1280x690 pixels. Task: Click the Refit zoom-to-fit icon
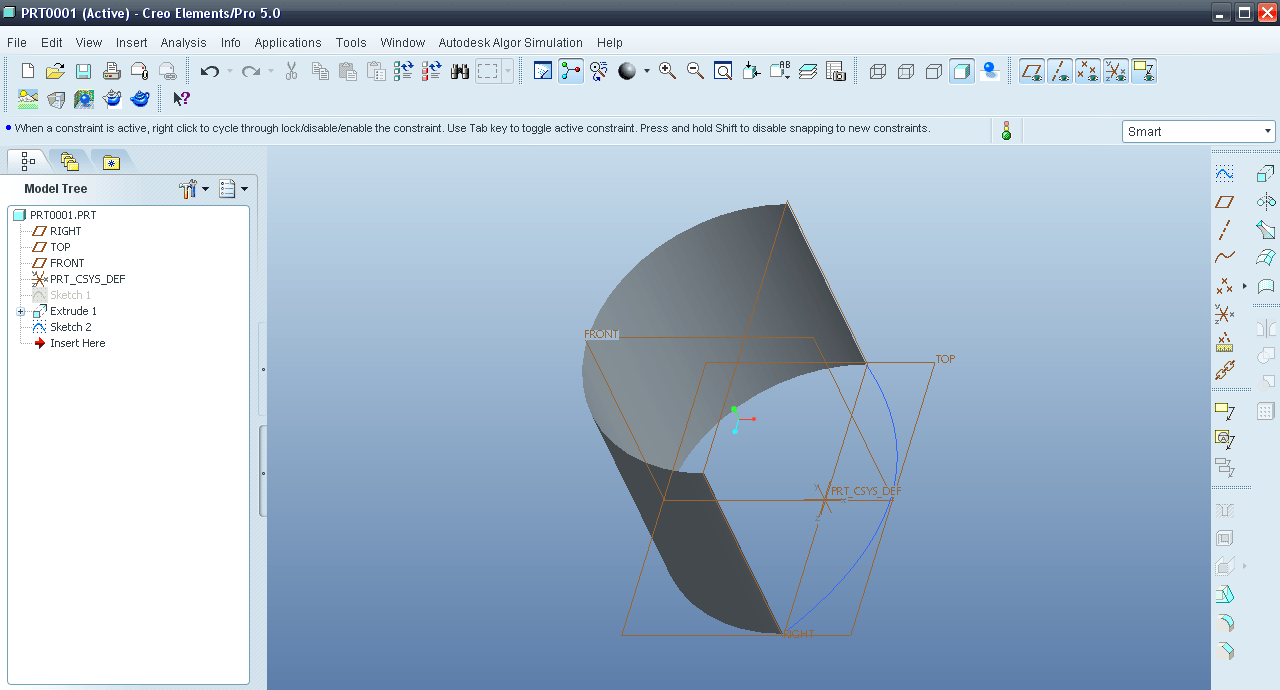coord(723,71)
